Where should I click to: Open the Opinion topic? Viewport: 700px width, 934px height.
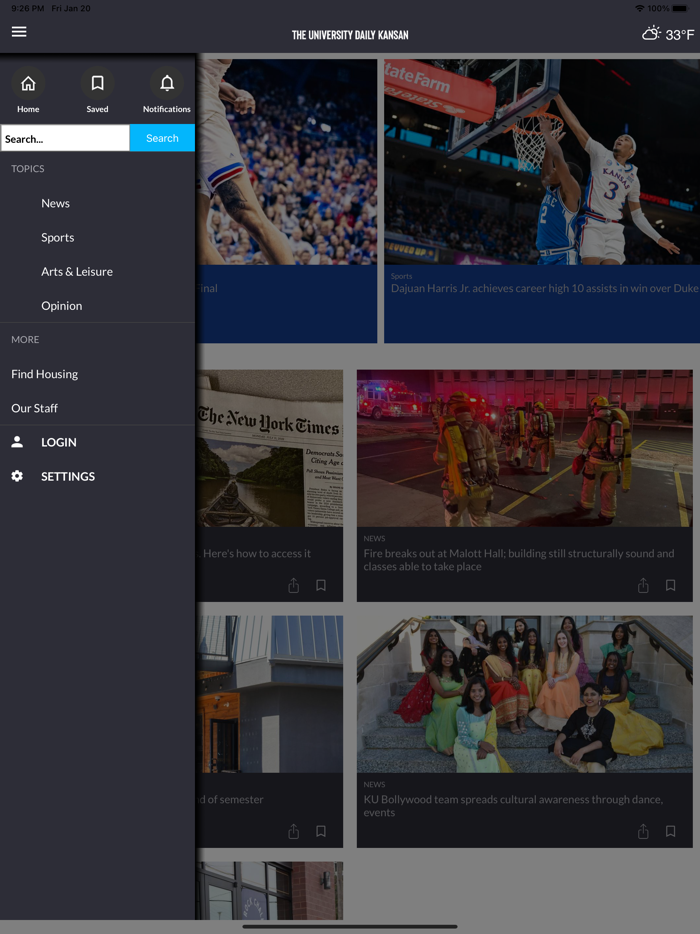click(61, 306)
